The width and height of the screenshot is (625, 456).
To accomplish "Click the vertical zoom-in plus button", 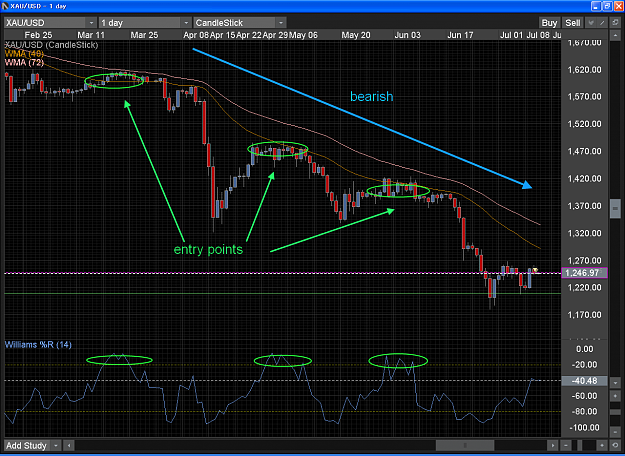I will 615,396.
